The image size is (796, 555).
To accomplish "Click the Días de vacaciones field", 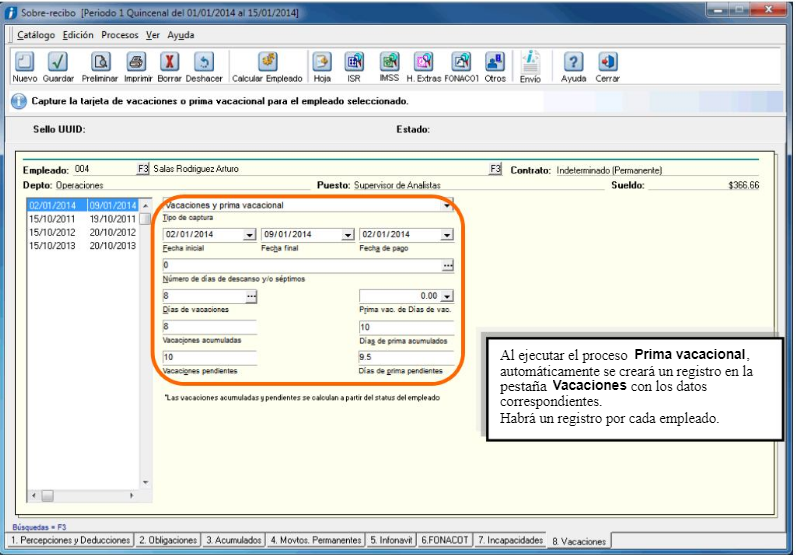I will (x=204, y=296).
